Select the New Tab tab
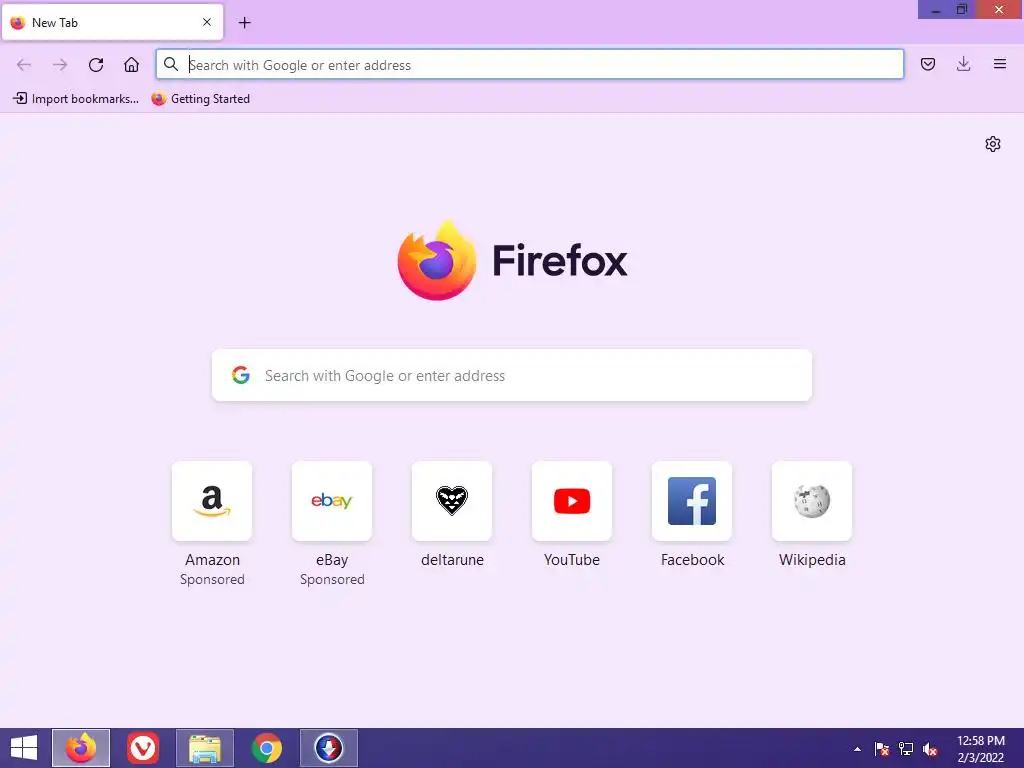This screenshot has width=1024, height=768. (112, 22)
